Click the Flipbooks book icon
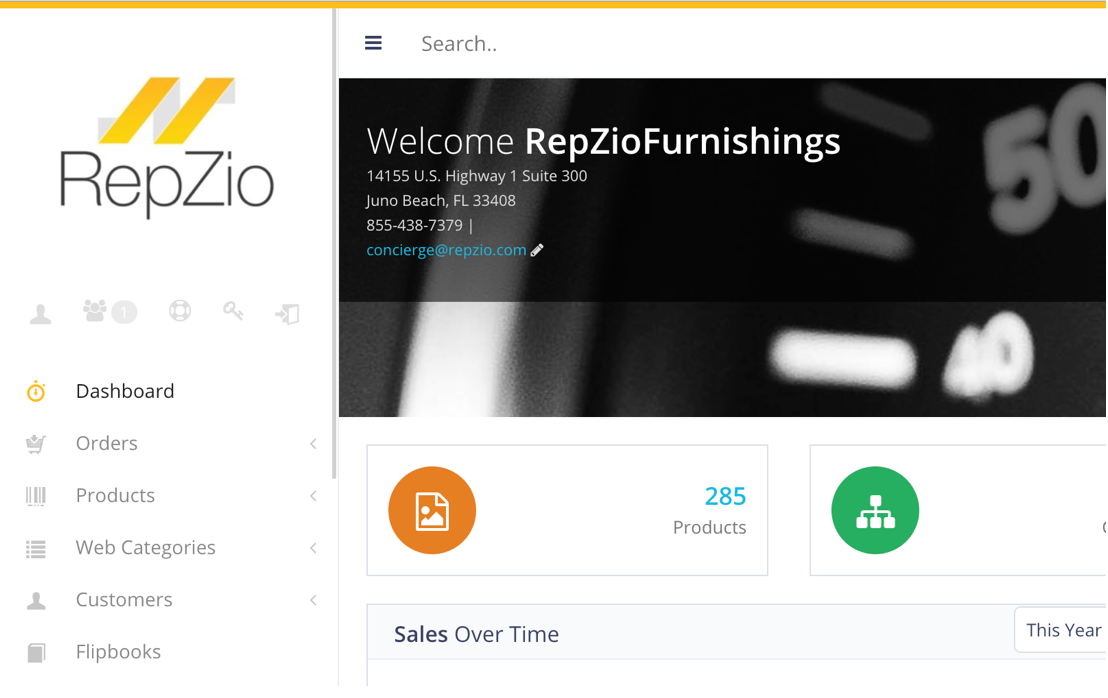 coord(36,653)
